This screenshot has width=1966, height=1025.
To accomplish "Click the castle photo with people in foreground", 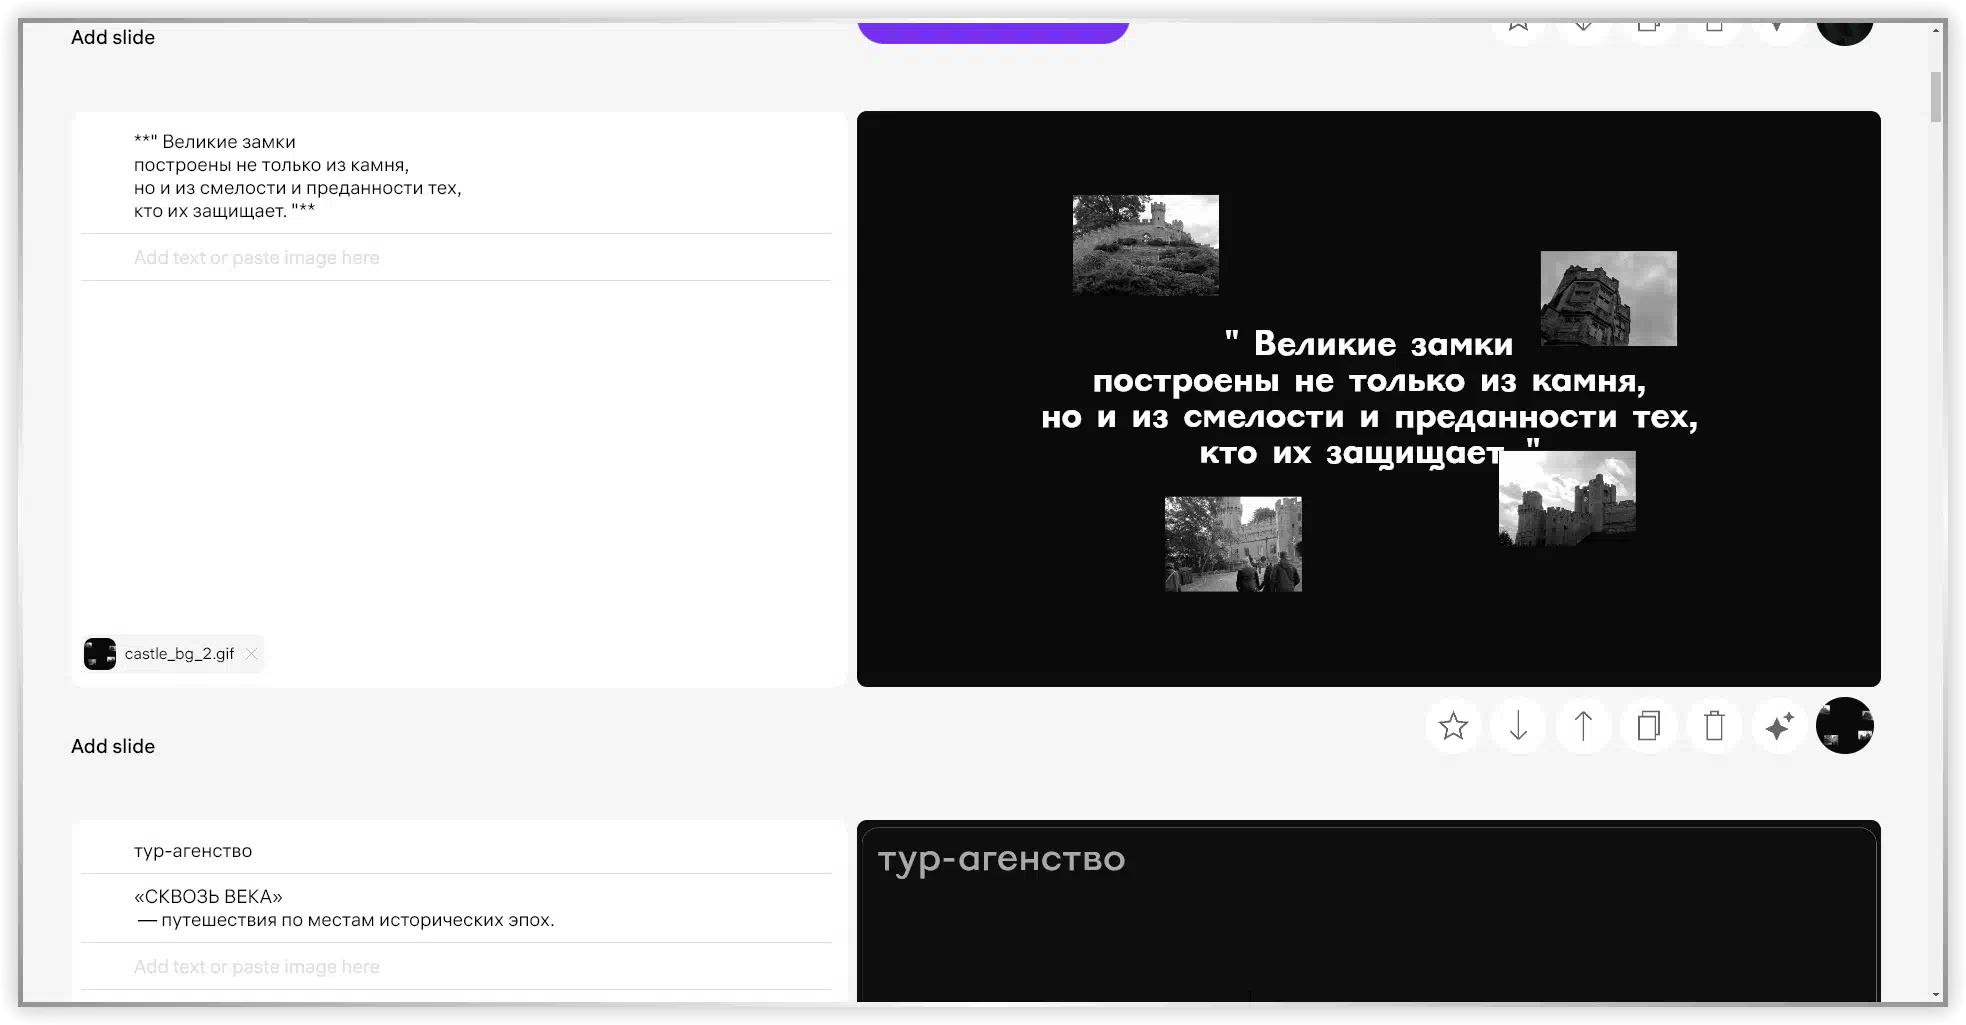I will coord(1233,544).
